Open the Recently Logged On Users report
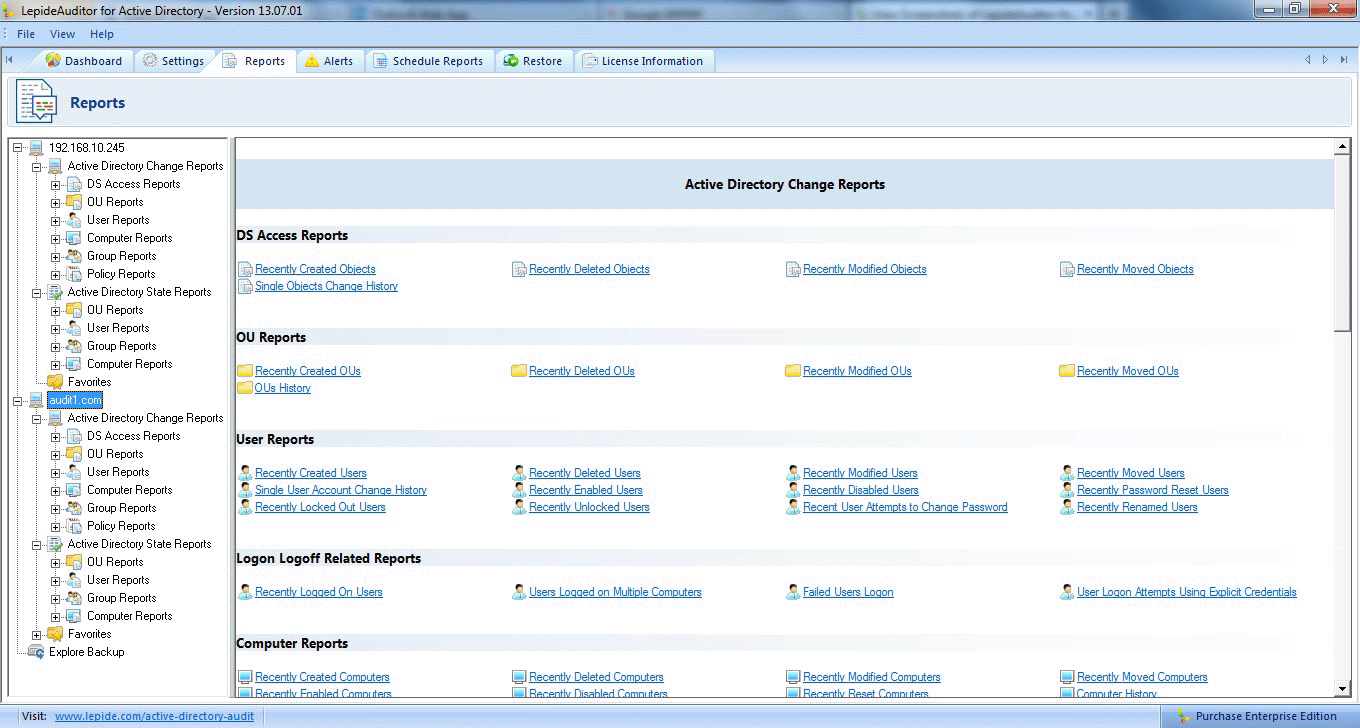1360x728 pixels. (x=319, y=592)
